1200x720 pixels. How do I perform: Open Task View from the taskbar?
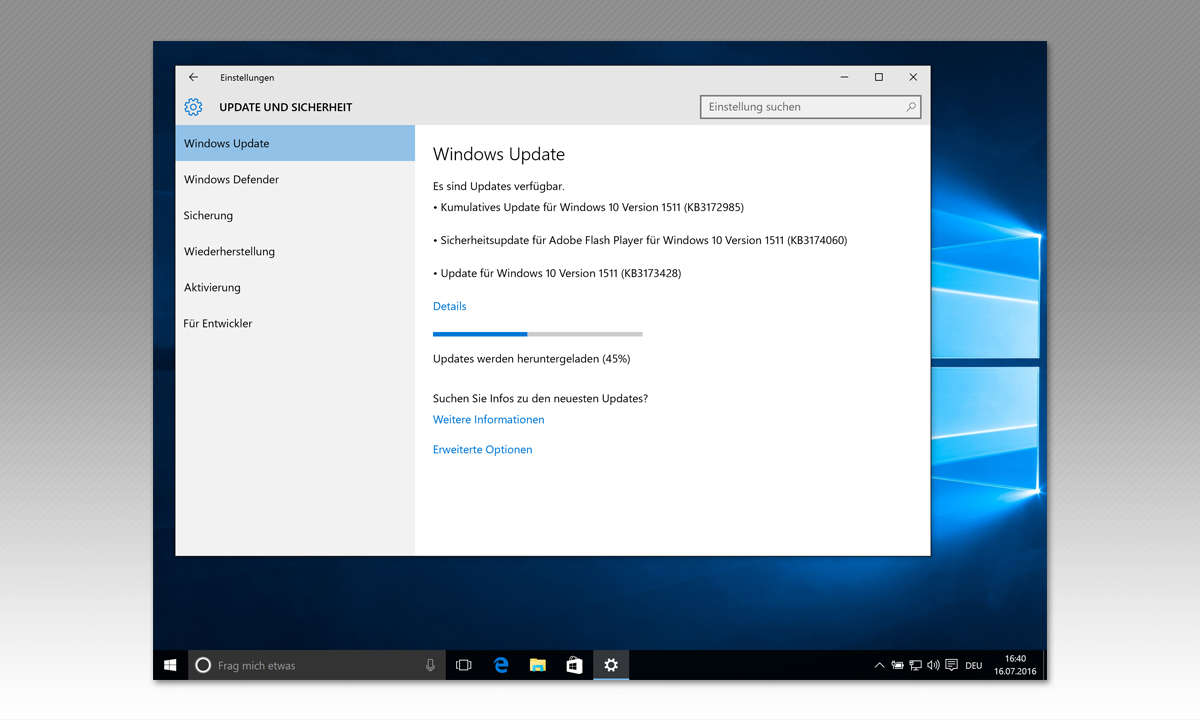(464, 665)
